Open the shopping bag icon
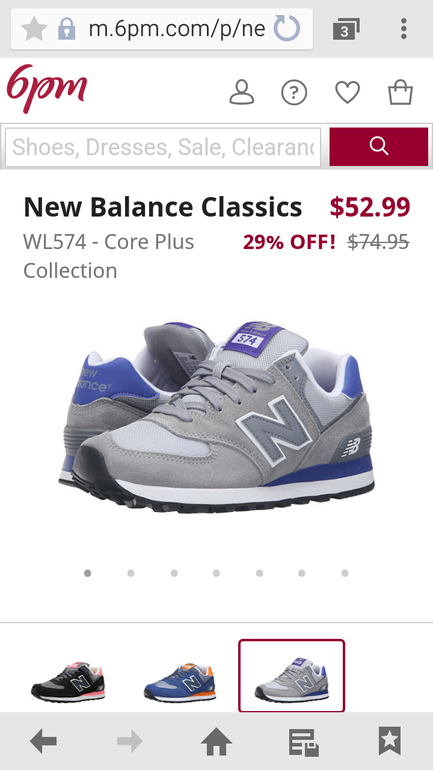This screenshot has width=433, height=770. coord(401,92)
